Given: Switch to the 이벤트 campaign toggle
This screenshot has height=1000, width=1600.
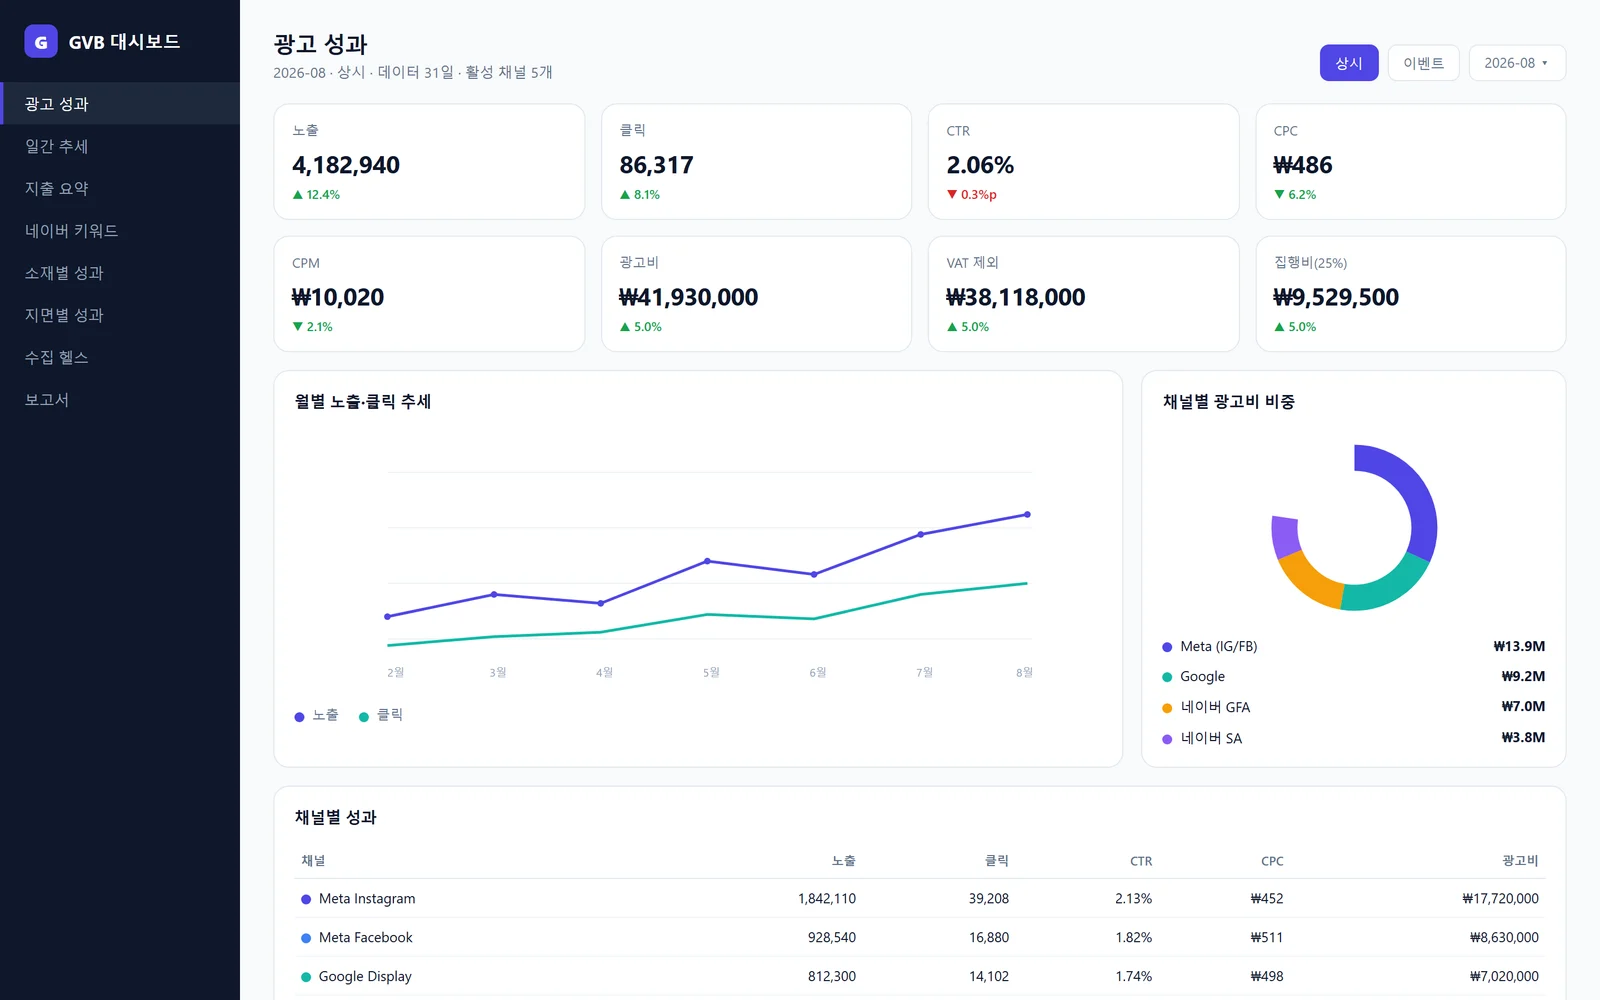Looking at the screenshot, I should [x=1423, y=63].
